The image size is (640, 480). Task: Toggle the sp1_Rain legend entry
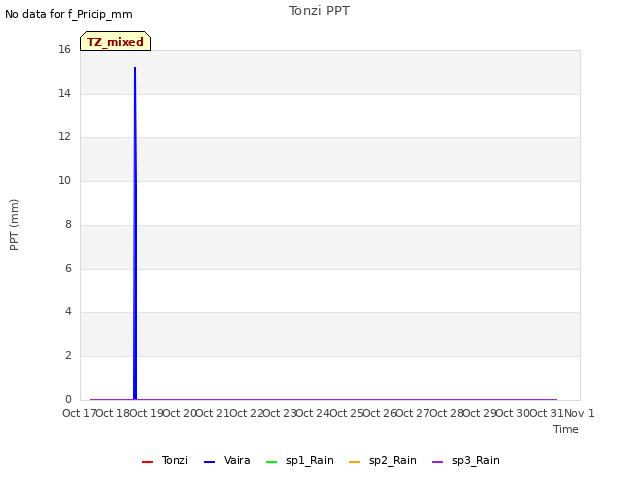click(x=300, y=461)
